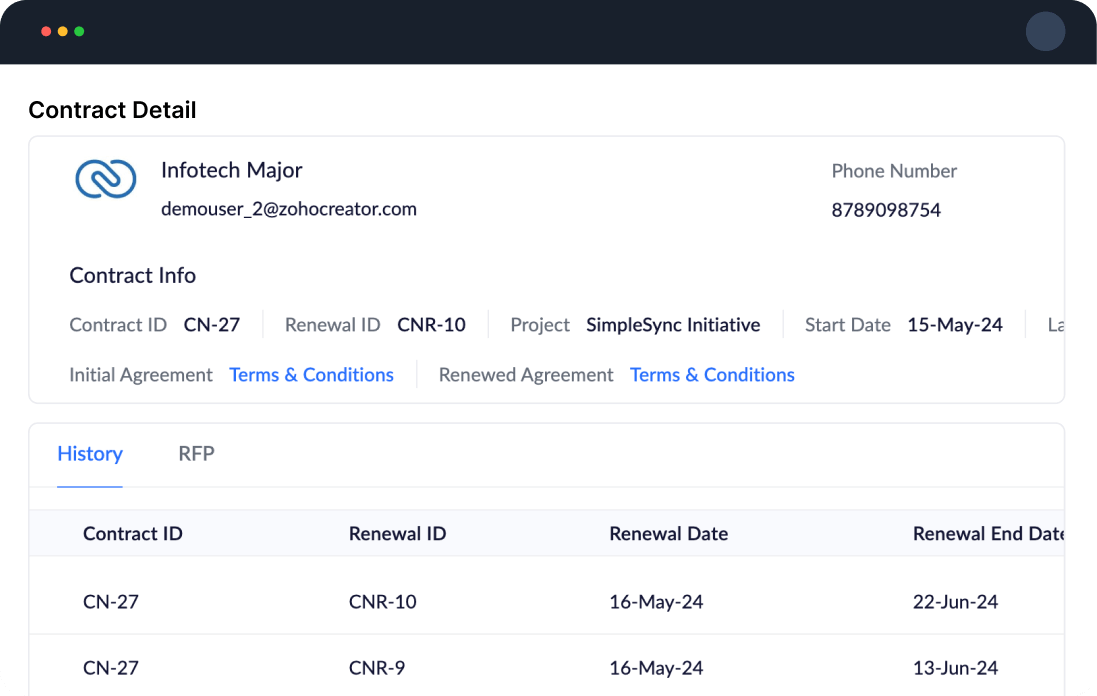Click the yellow window control dot

click(x=61, y=31)
